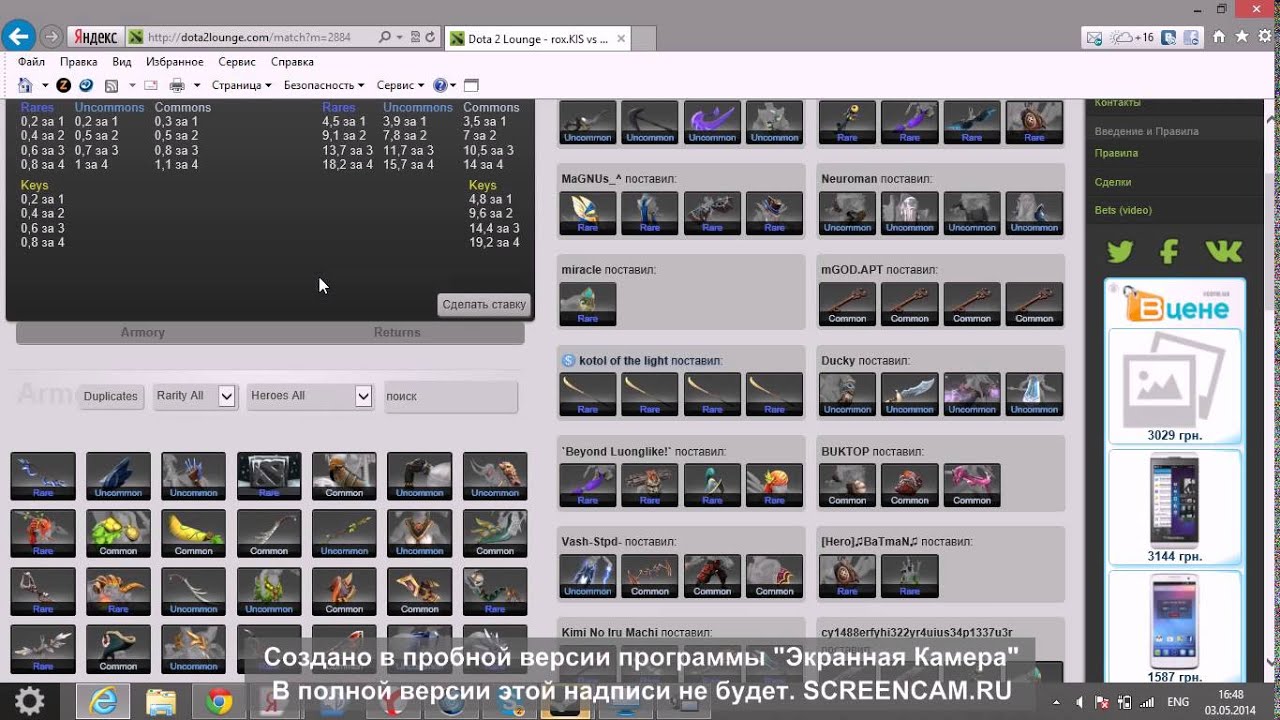This screenshot has width=1280, height=720.
Task: Switch to the Armory tab
Action: [x=143, y=332]
